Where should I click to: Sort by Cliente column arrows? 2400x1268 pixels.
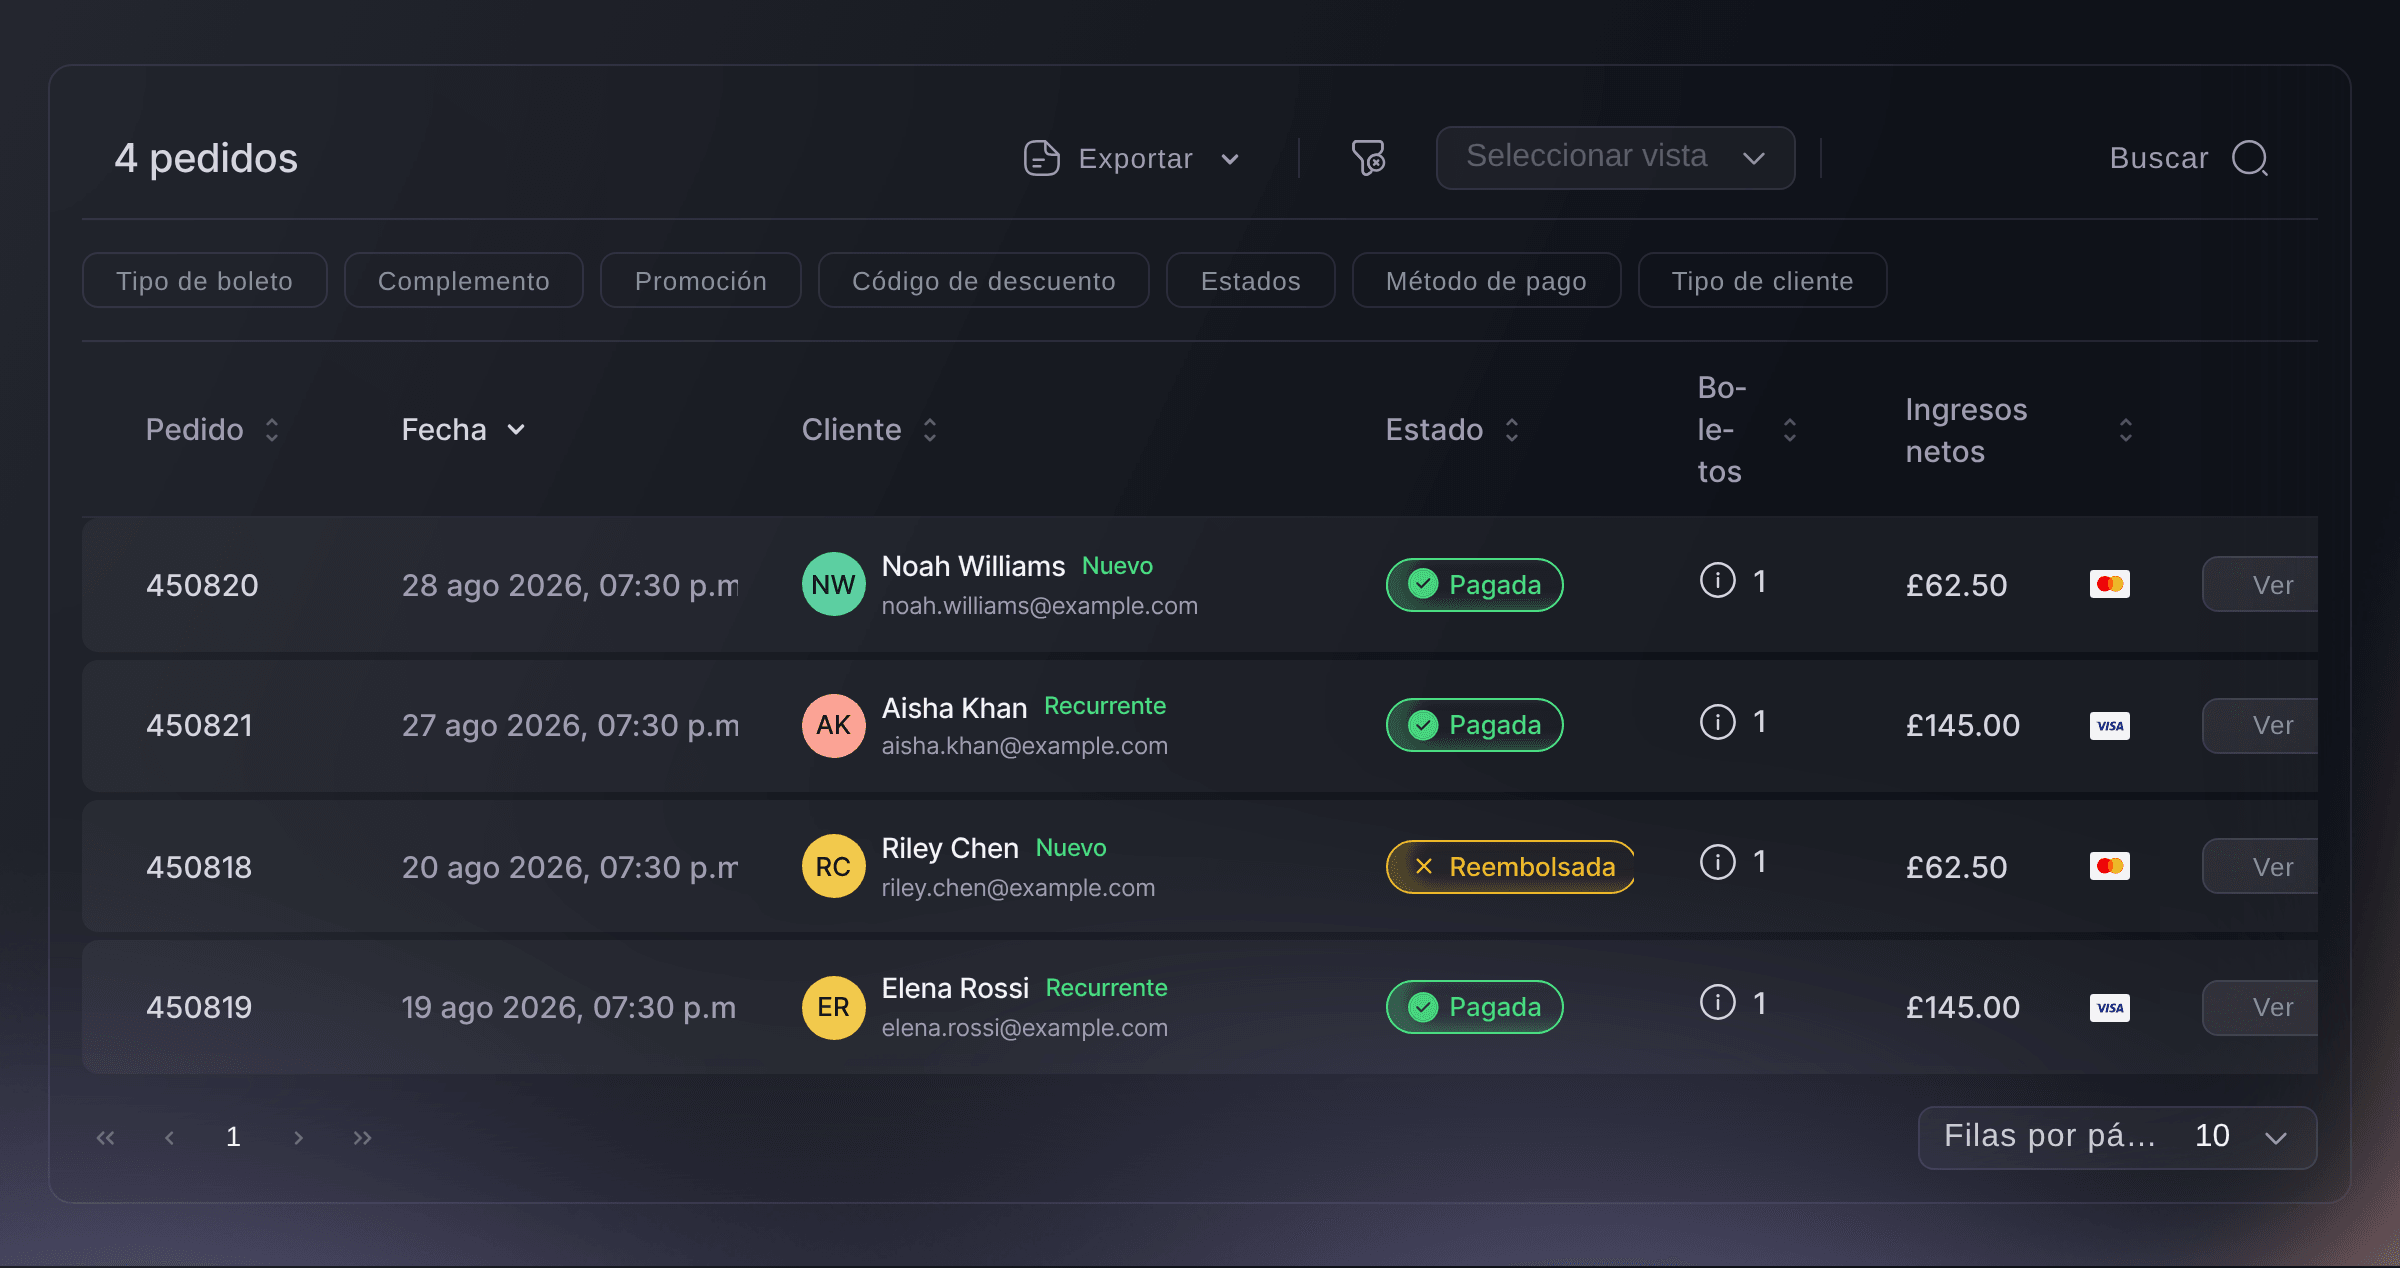[x=930, y=430]
